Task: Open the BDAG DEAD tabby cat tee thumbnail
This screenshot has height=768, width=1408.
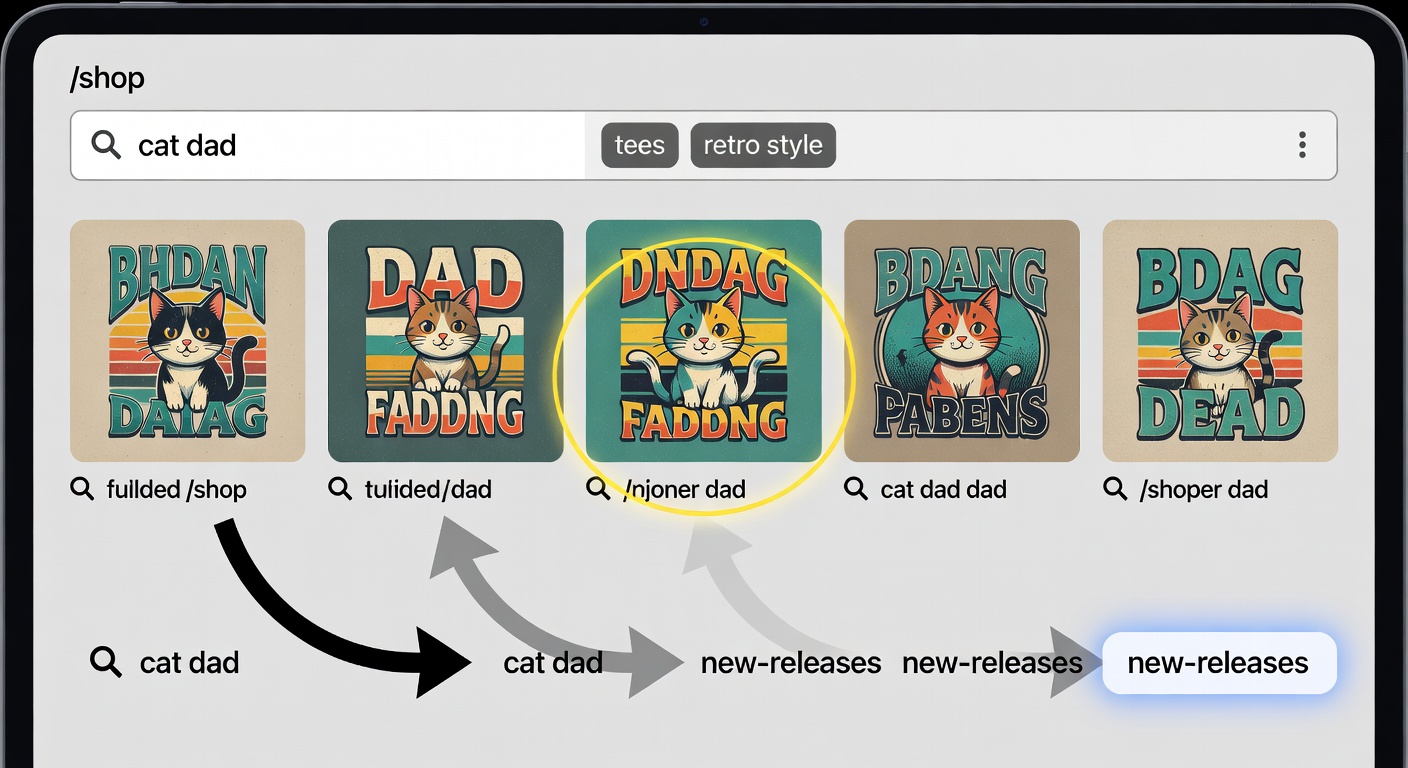Action: [x=1220, y=341]
